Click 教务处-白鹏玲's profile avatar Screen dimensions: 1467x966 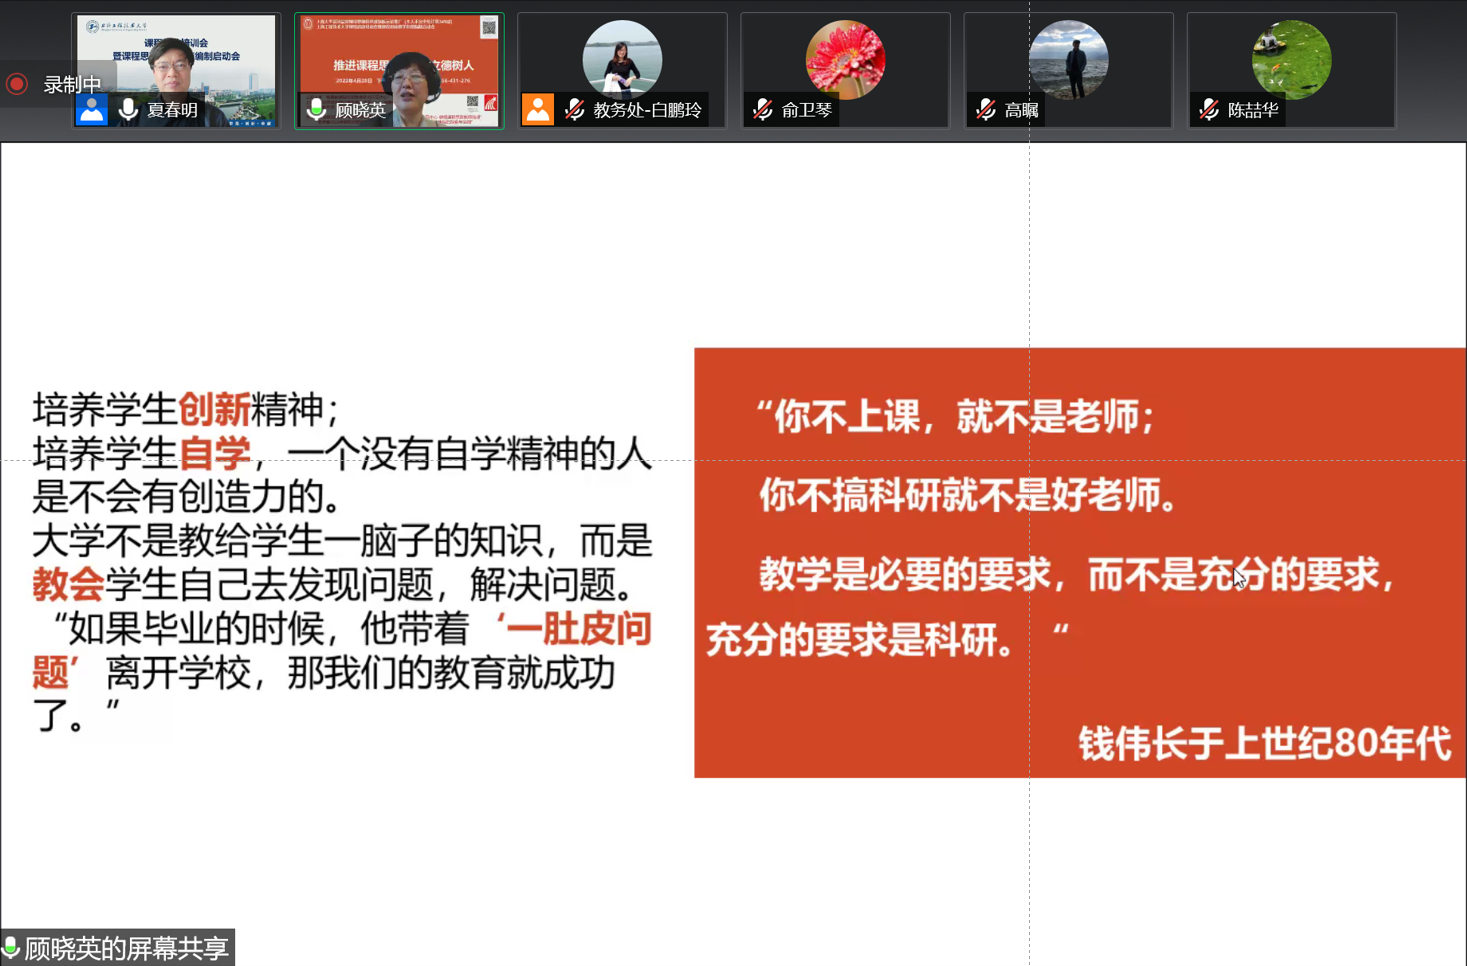tap(622, 58)
